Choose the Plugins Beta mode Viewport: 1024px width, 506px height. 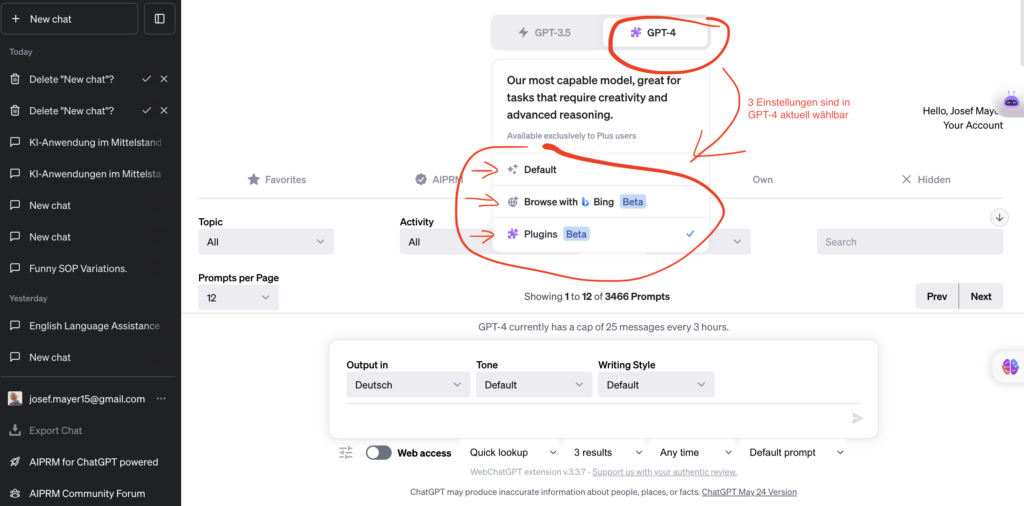[x=600, y=234]
